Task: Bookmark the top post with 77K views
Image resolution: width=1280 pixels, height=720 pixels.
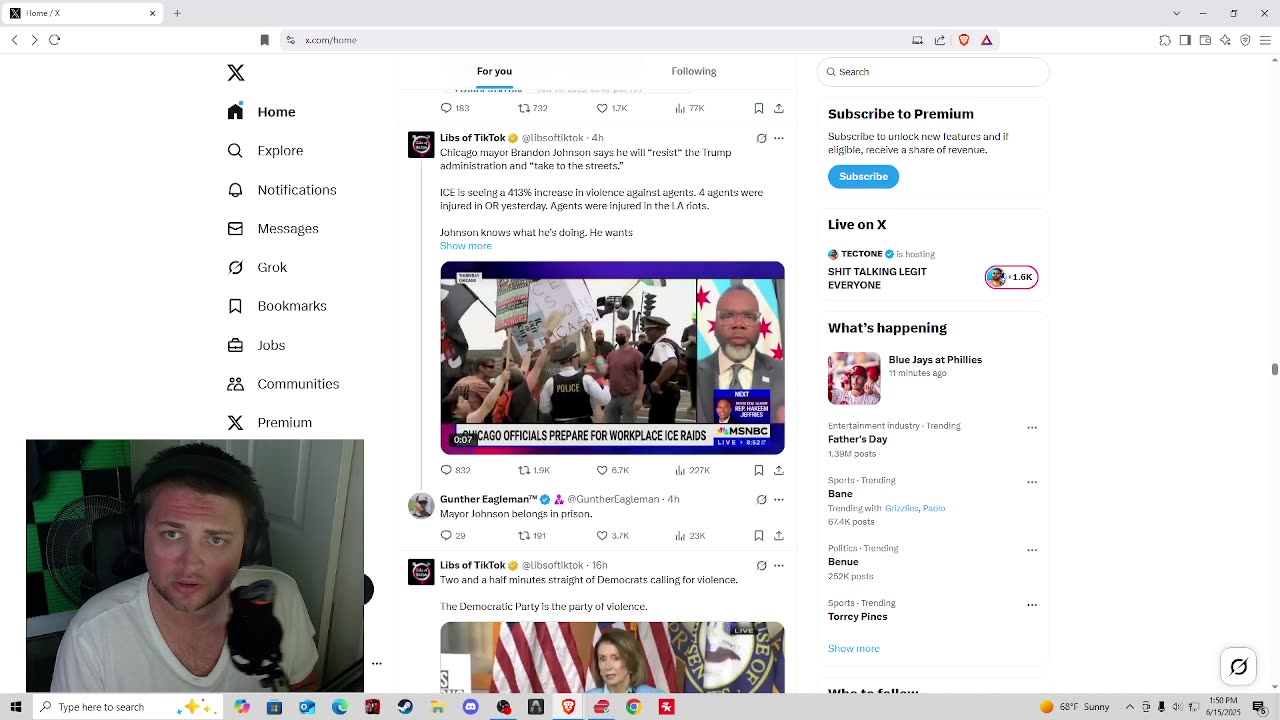Action: (x=759, y=108)
